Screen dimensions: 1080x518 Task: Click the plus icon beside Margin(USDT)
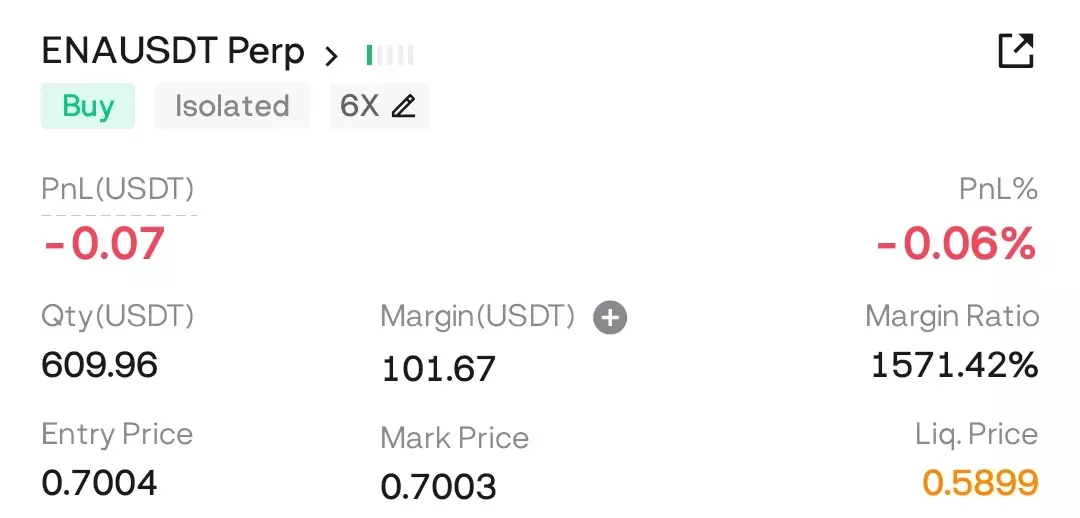pos(610,318)
